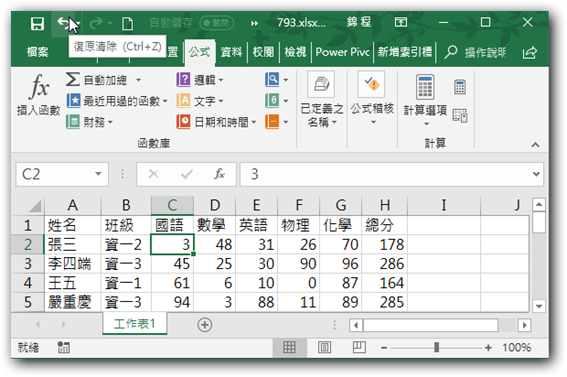Open the Name Box dropdown arrow
This screenshot has height=377, width=567.
pyautogui.click(x=98, y=174)
